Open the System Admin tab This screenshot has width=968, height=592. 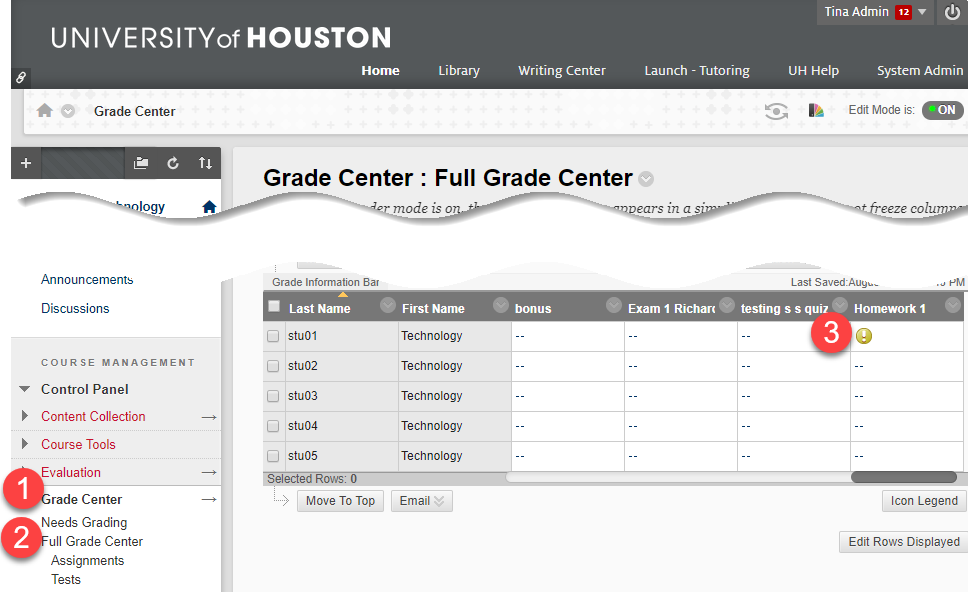click(920, 70)
